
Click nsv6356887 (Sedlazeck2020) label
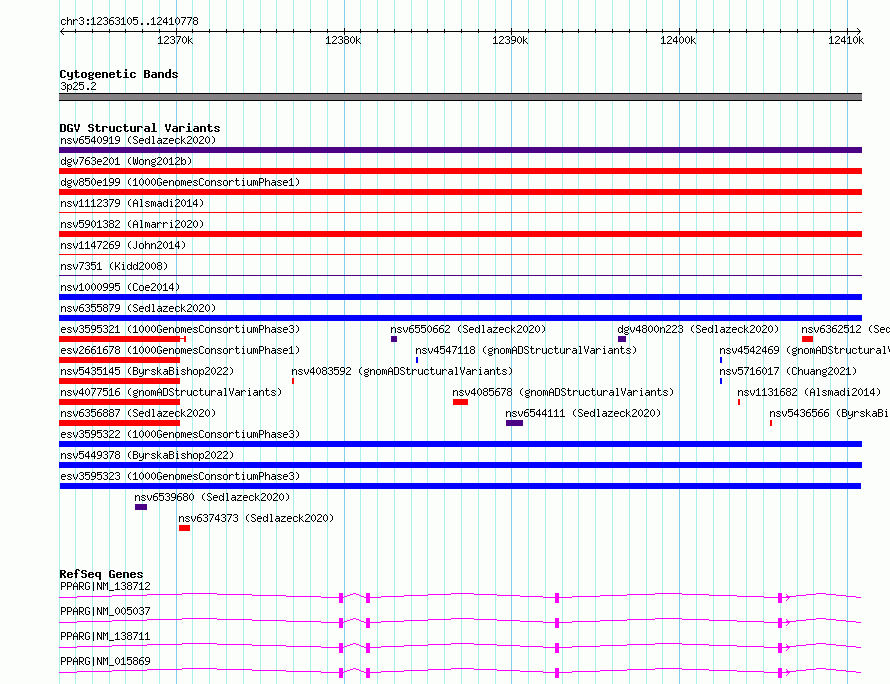(138, 413)
